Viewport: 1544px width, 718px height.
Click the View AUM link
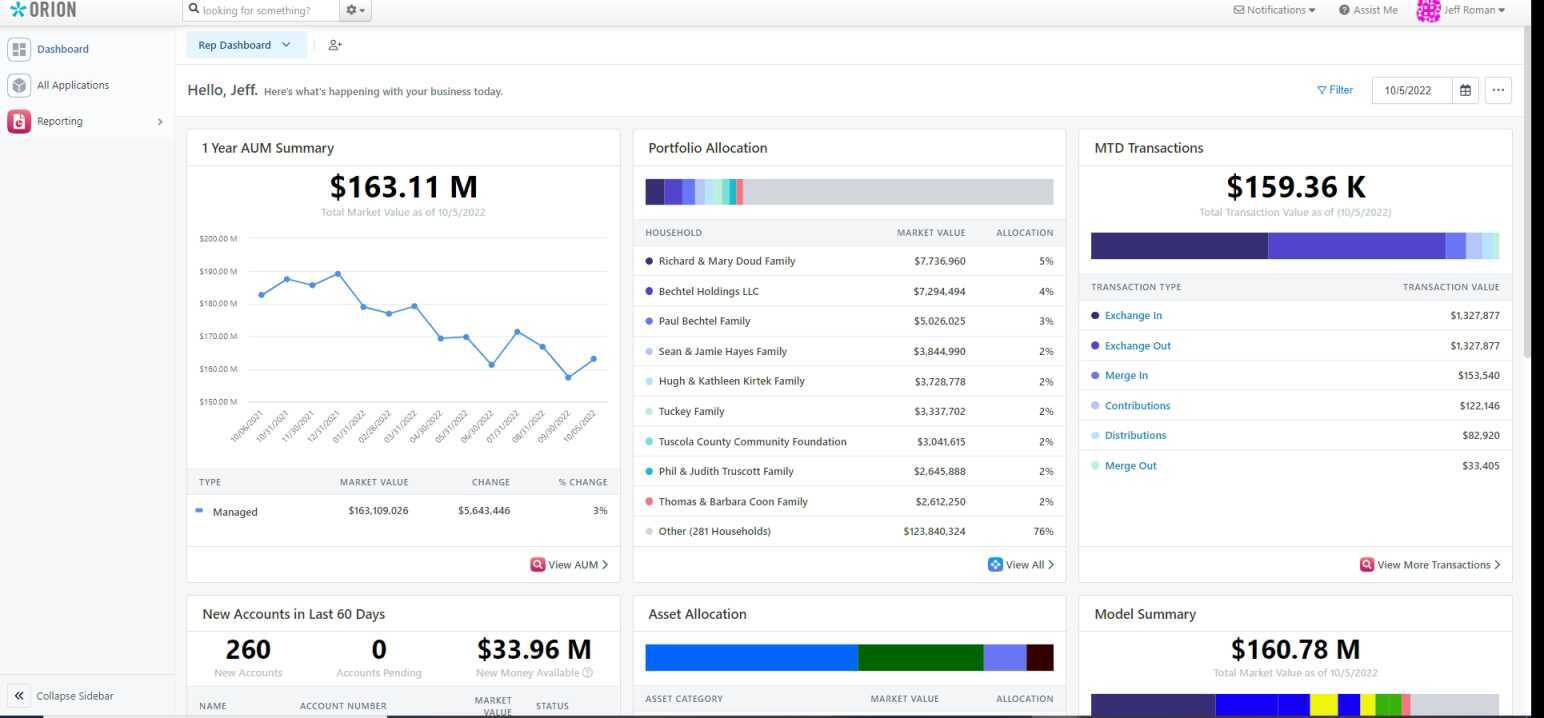coord(569,565)
